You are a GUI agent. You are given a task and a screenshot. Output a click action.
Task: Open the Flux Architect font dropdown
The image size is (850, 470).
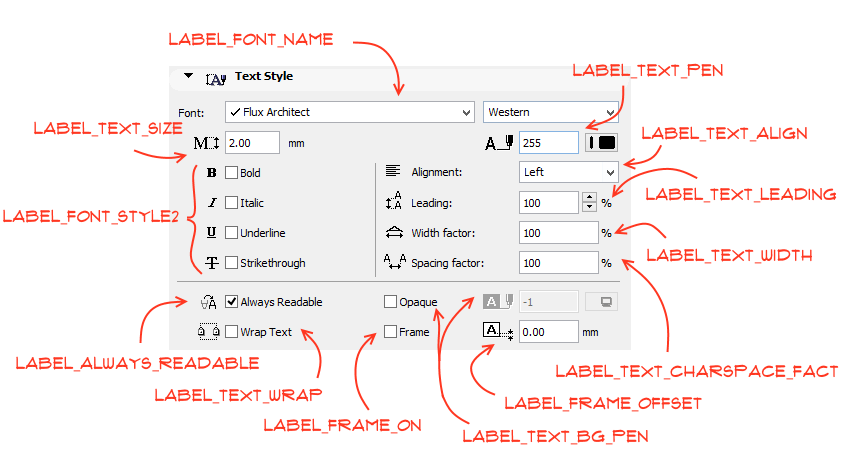coord(349,112)
